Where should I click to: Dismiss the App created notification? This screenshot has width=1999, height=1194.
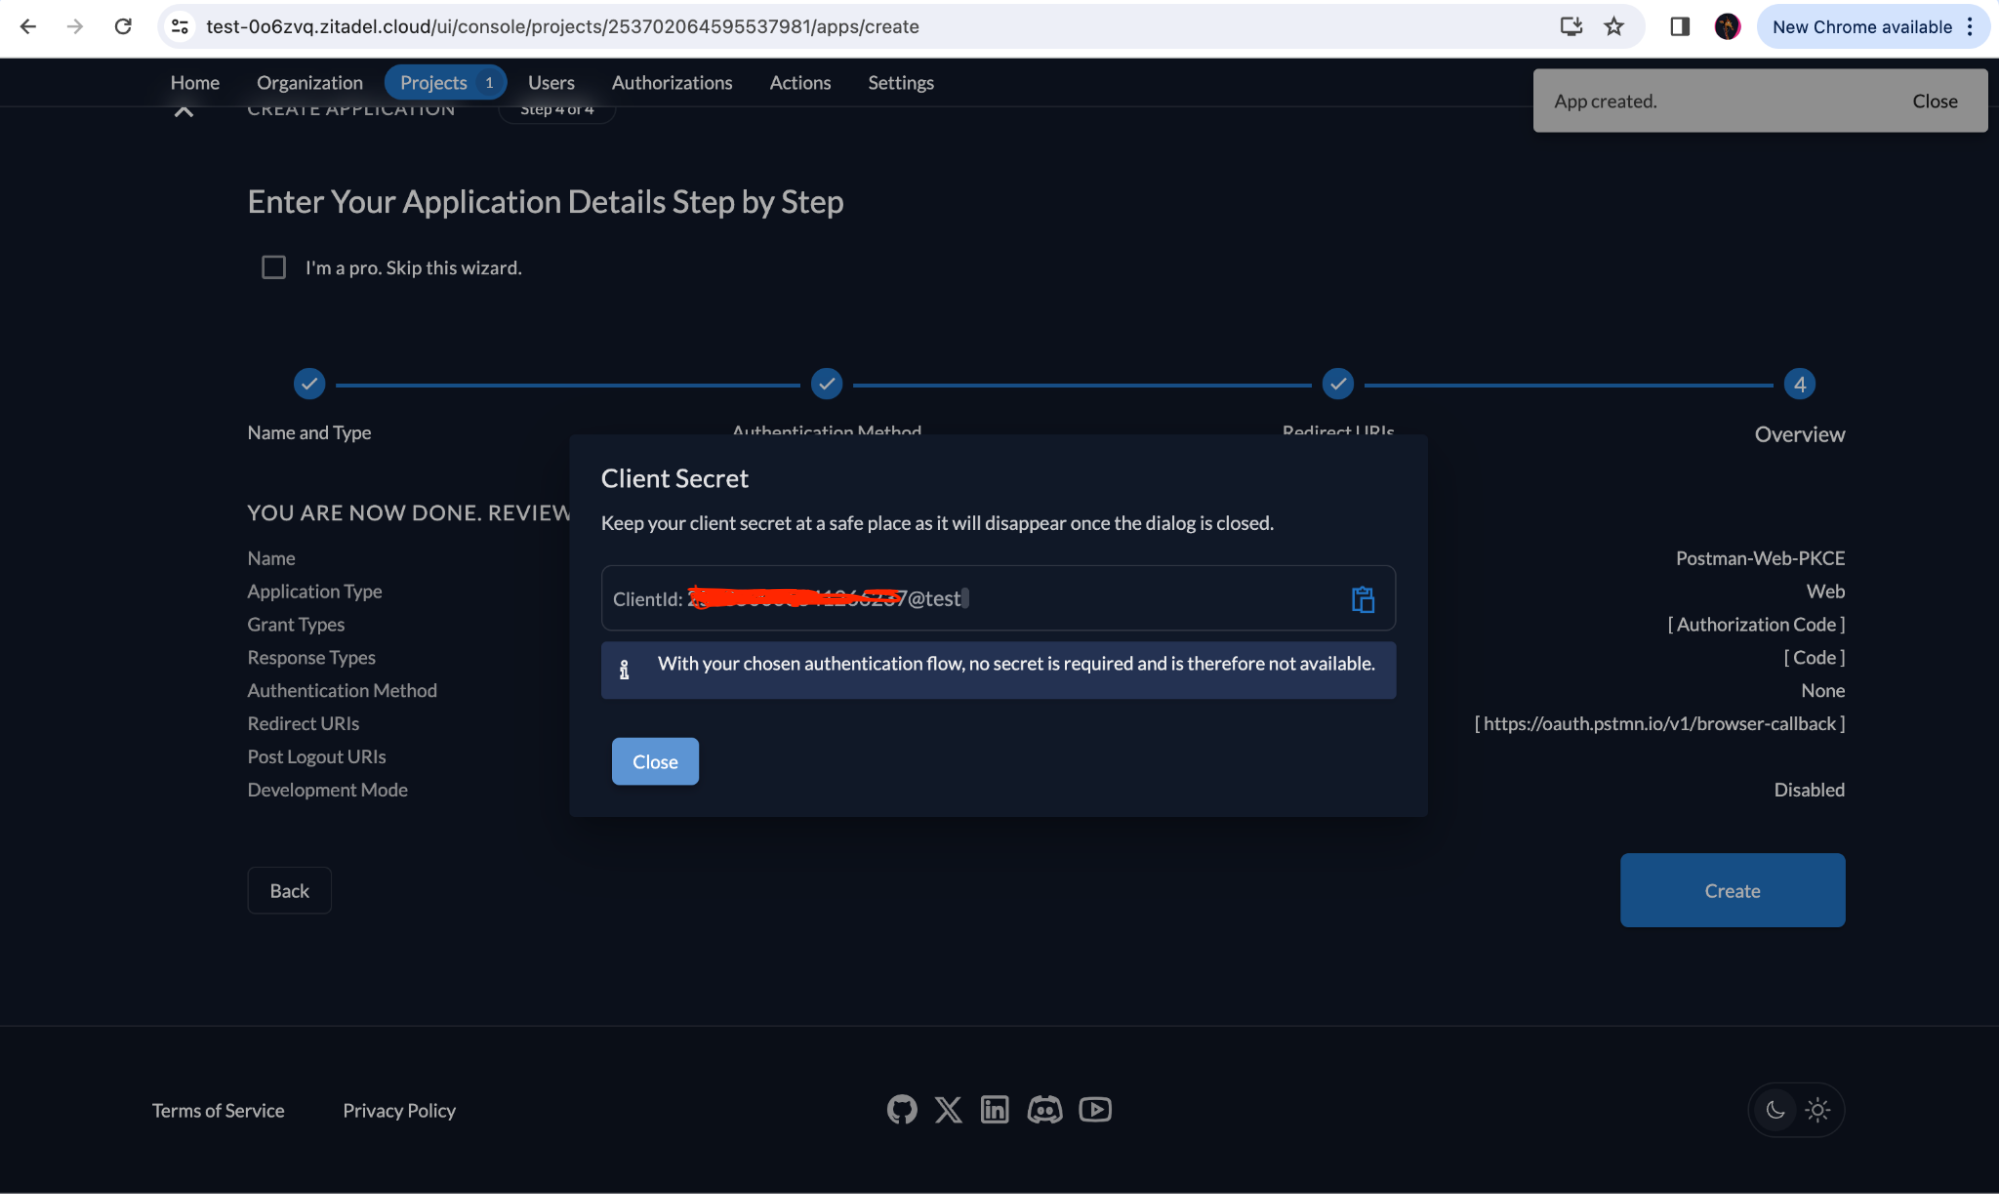click(x=1934, y=101)
